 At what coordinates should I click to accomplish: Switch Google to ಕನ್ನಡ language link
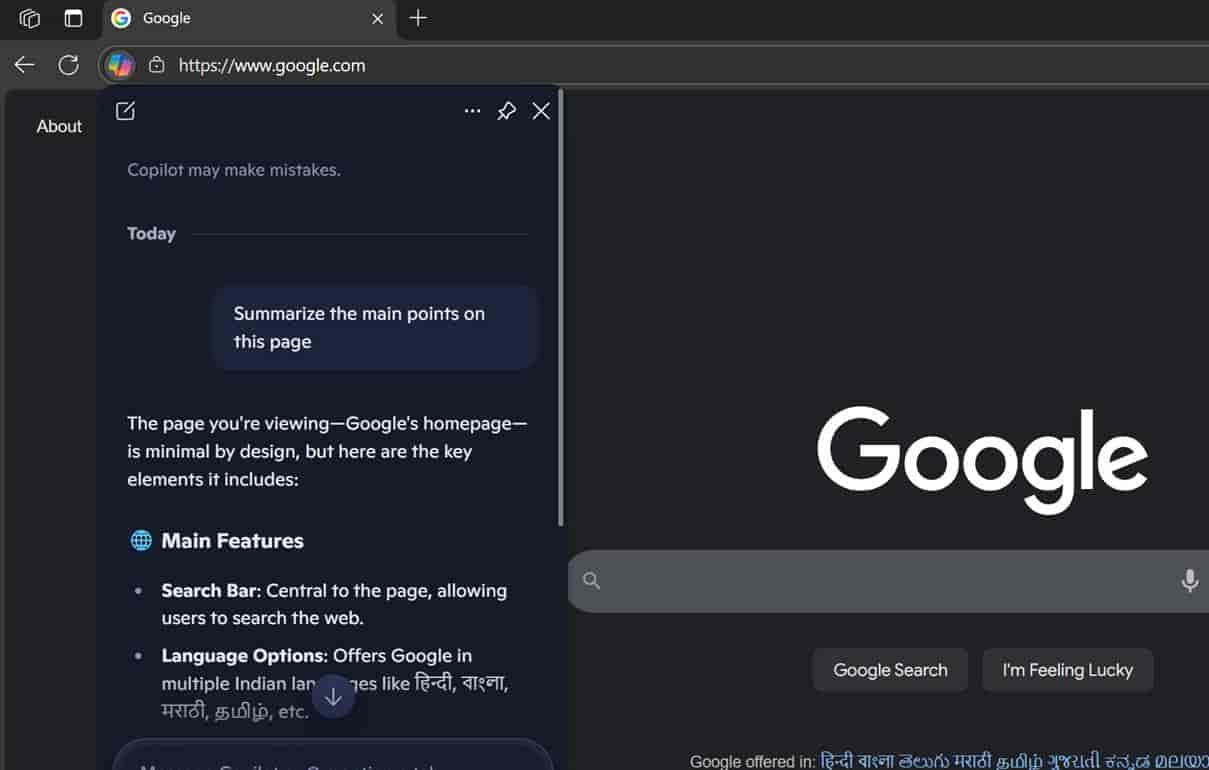pyautogui.click(x=1127, y=761)
